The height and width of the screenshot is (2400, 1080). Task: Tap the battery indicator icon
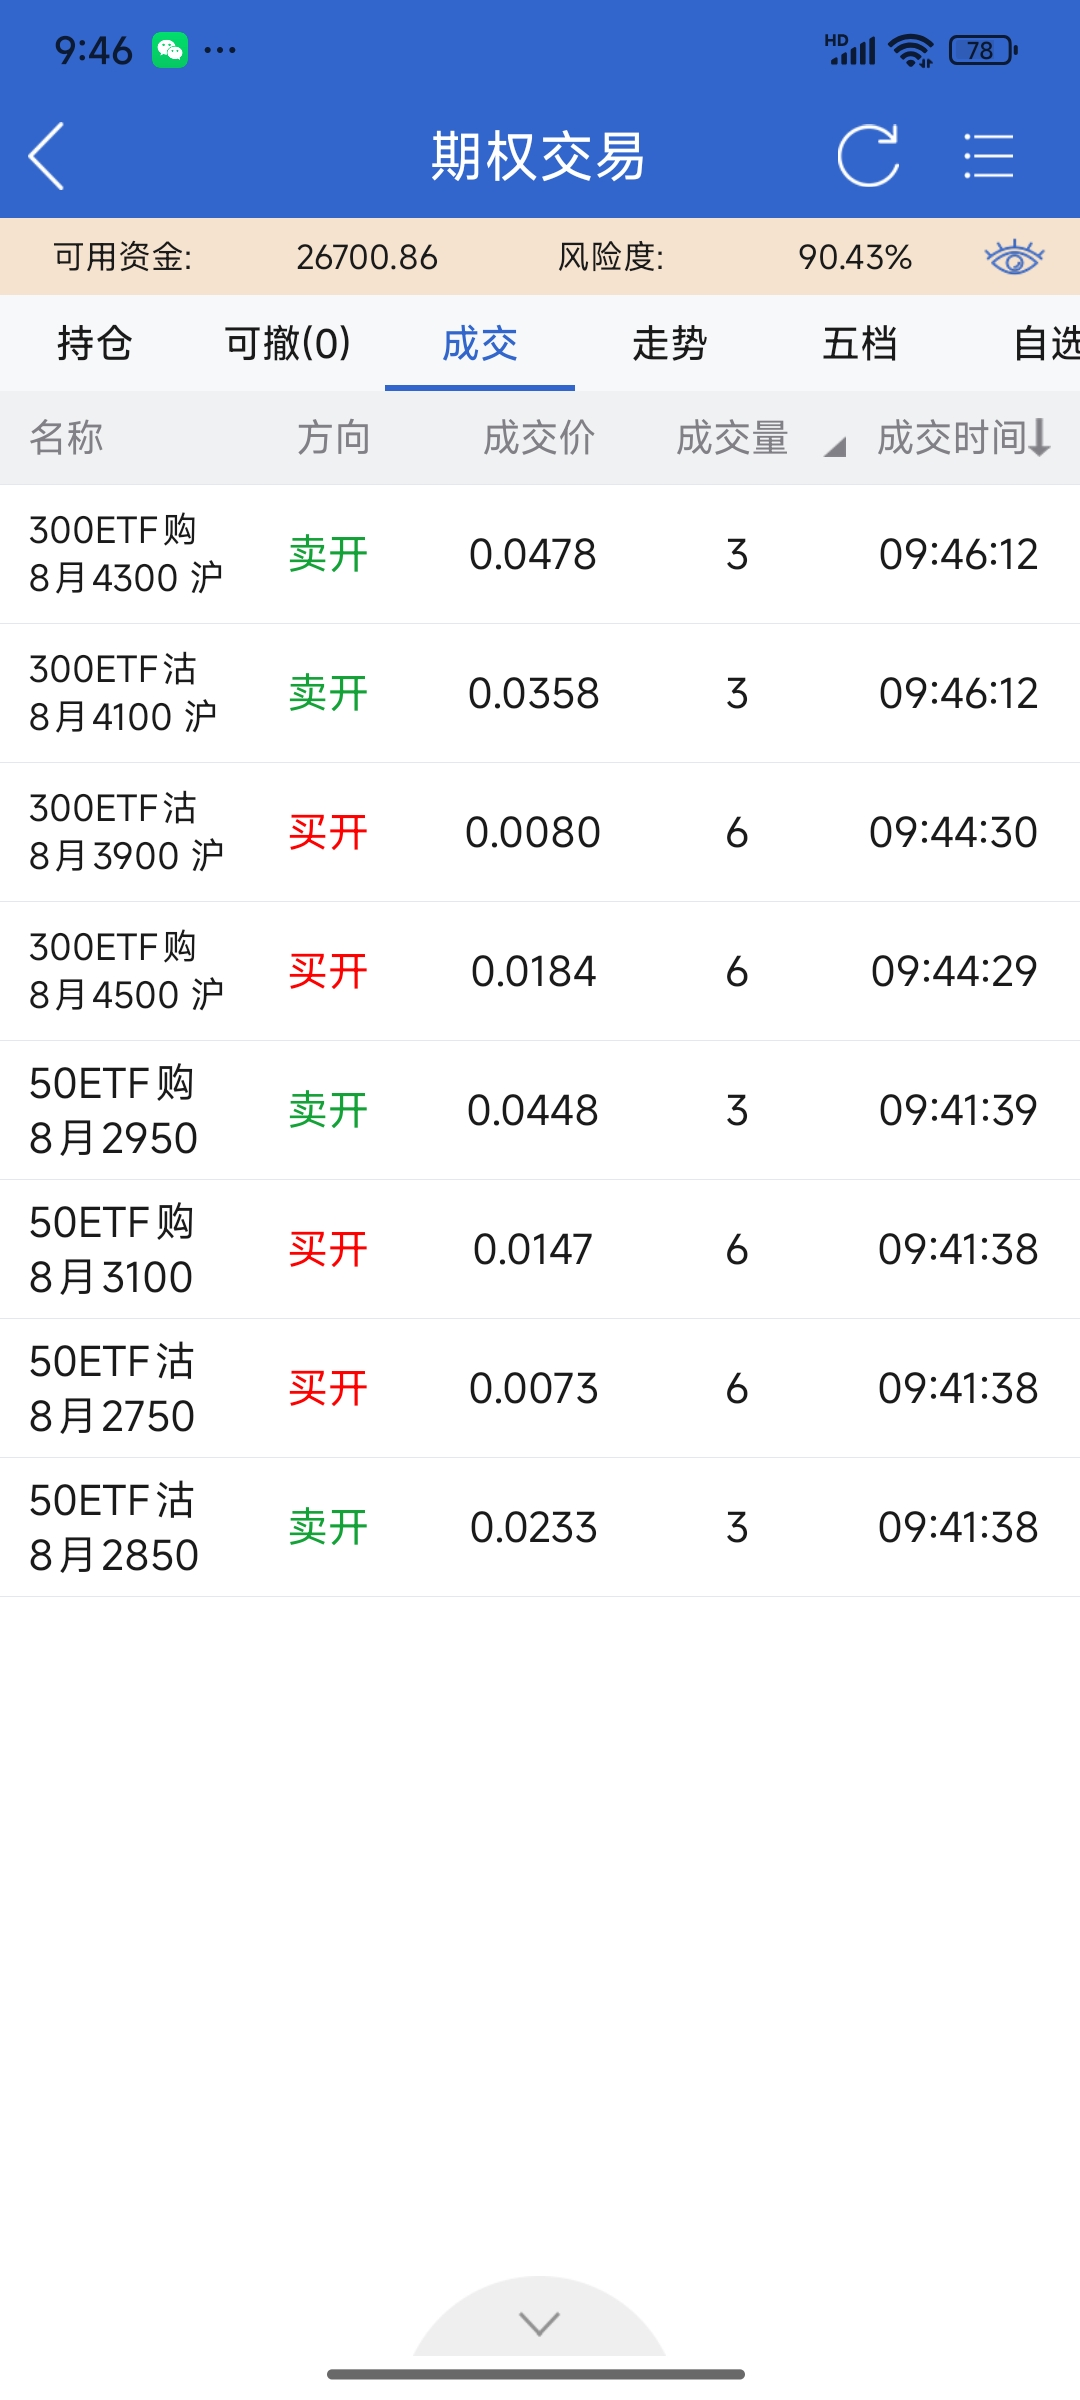click(x=982, y=50)
